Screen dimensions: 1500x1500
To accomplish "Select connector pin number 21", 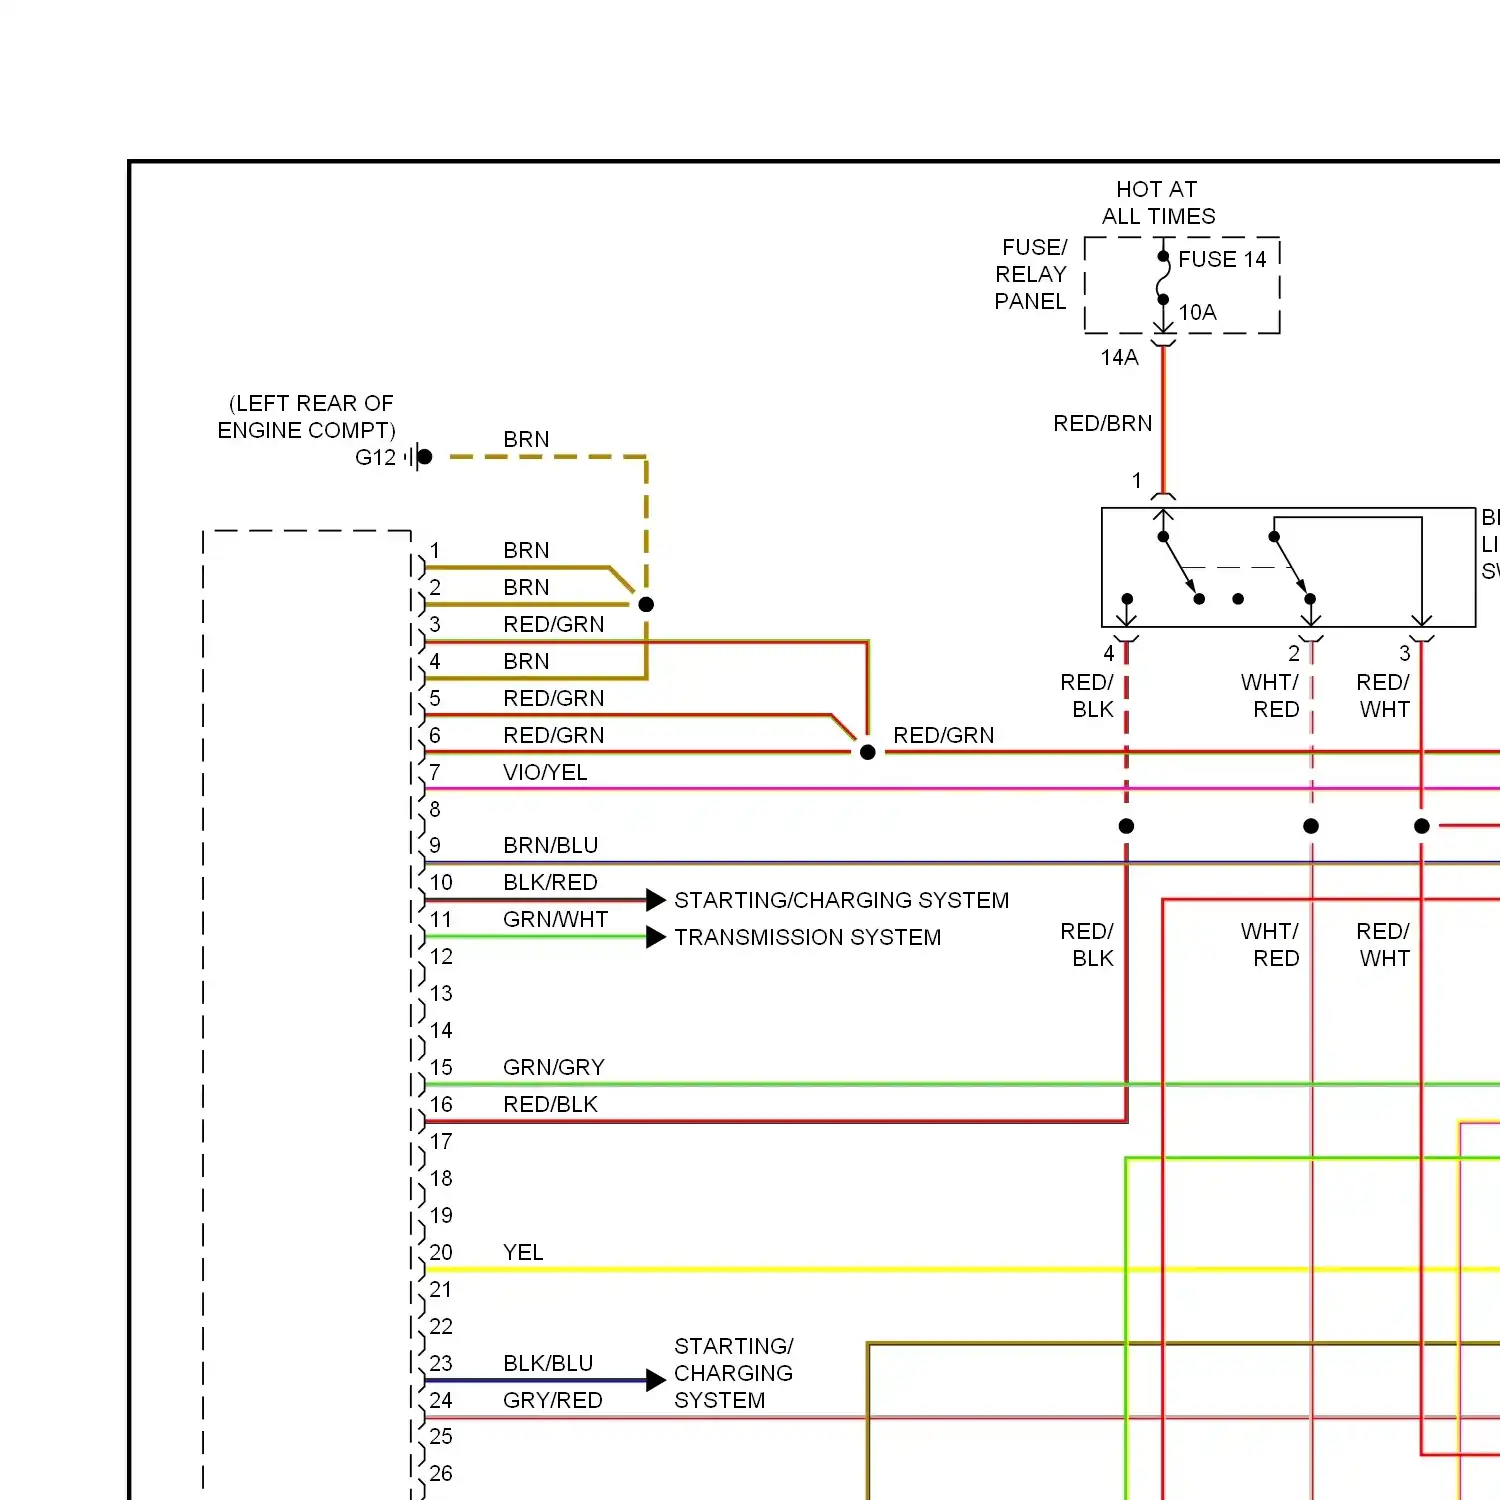I will point(441,1289).
